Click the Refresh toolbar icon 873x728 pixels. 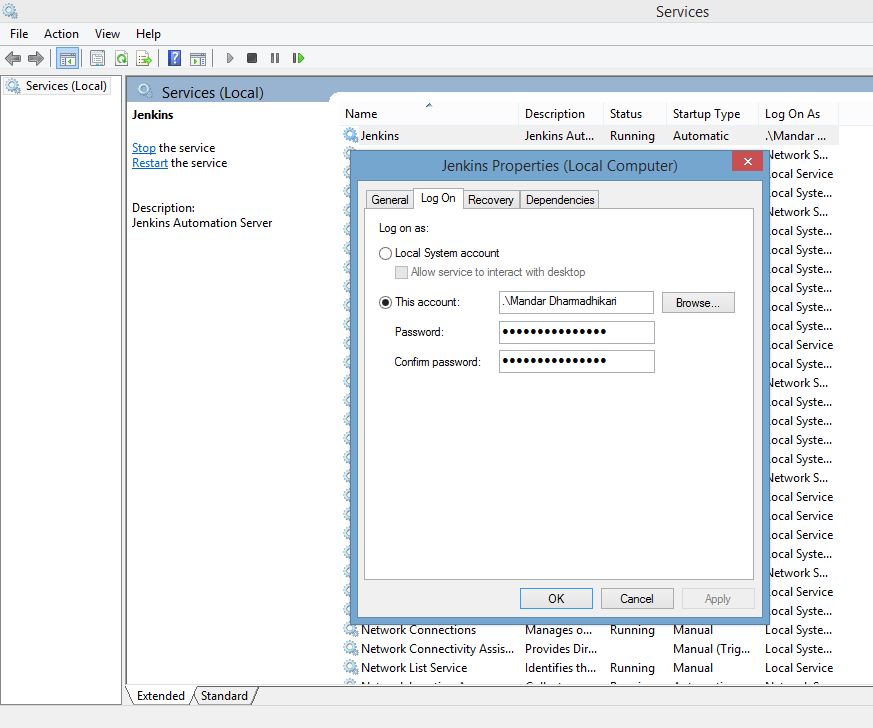[x=121, y=58]
